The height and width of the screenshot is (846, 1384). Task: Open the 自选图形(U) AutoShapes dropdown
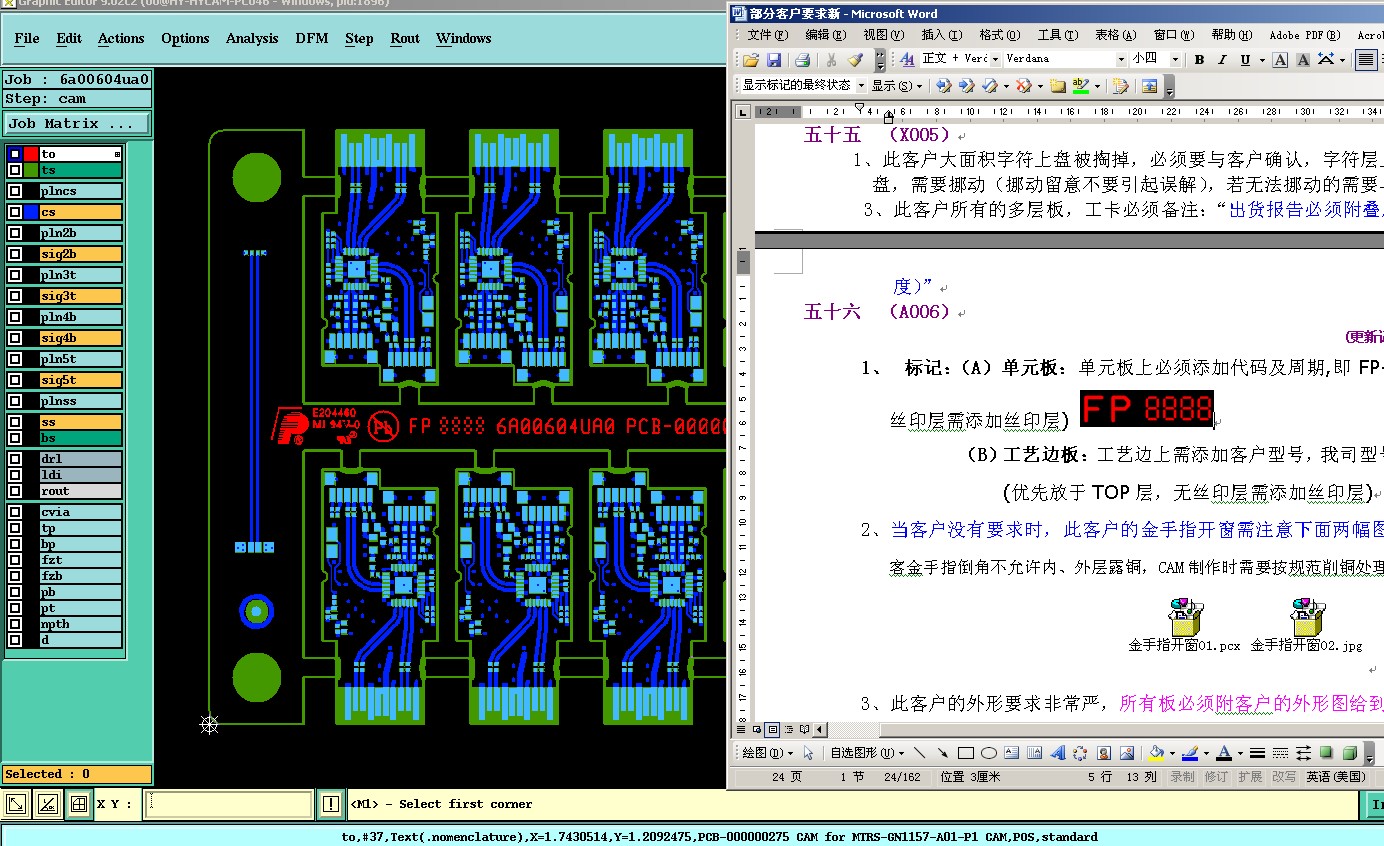click(866, 753)
